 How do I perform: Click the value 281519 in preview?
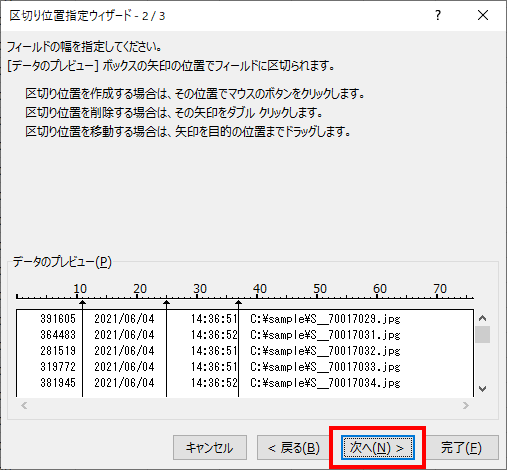pos(58,351)
